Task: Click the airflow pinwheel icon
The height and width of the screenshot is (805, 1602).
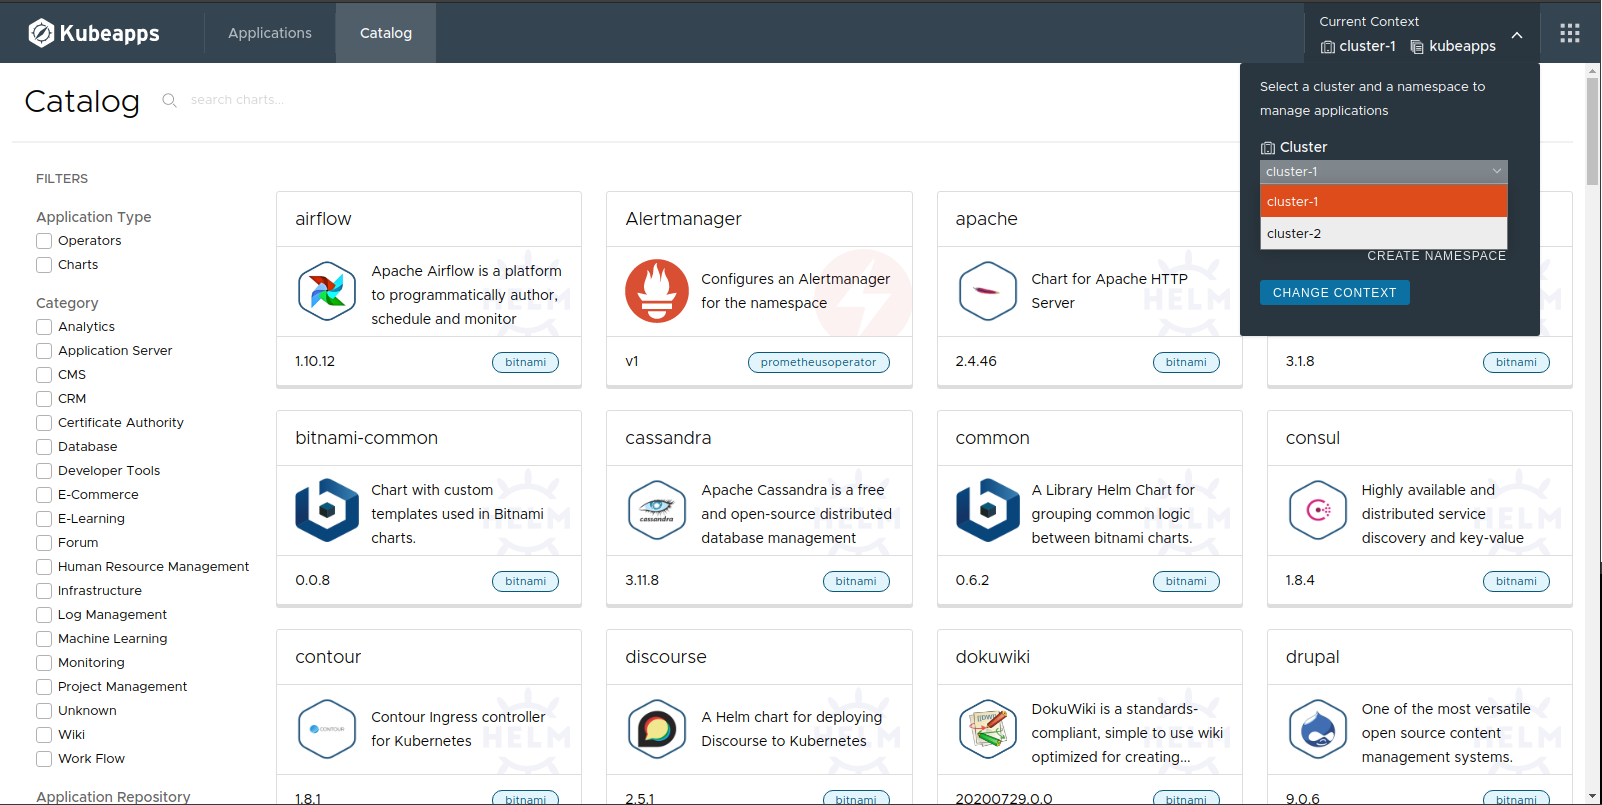Action: [327, 291]
